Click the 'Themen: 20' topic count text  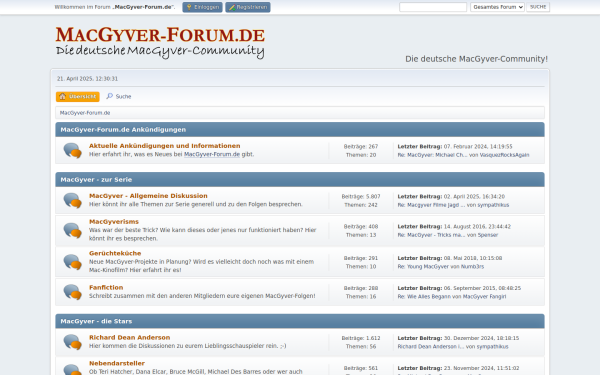[361, 155]
